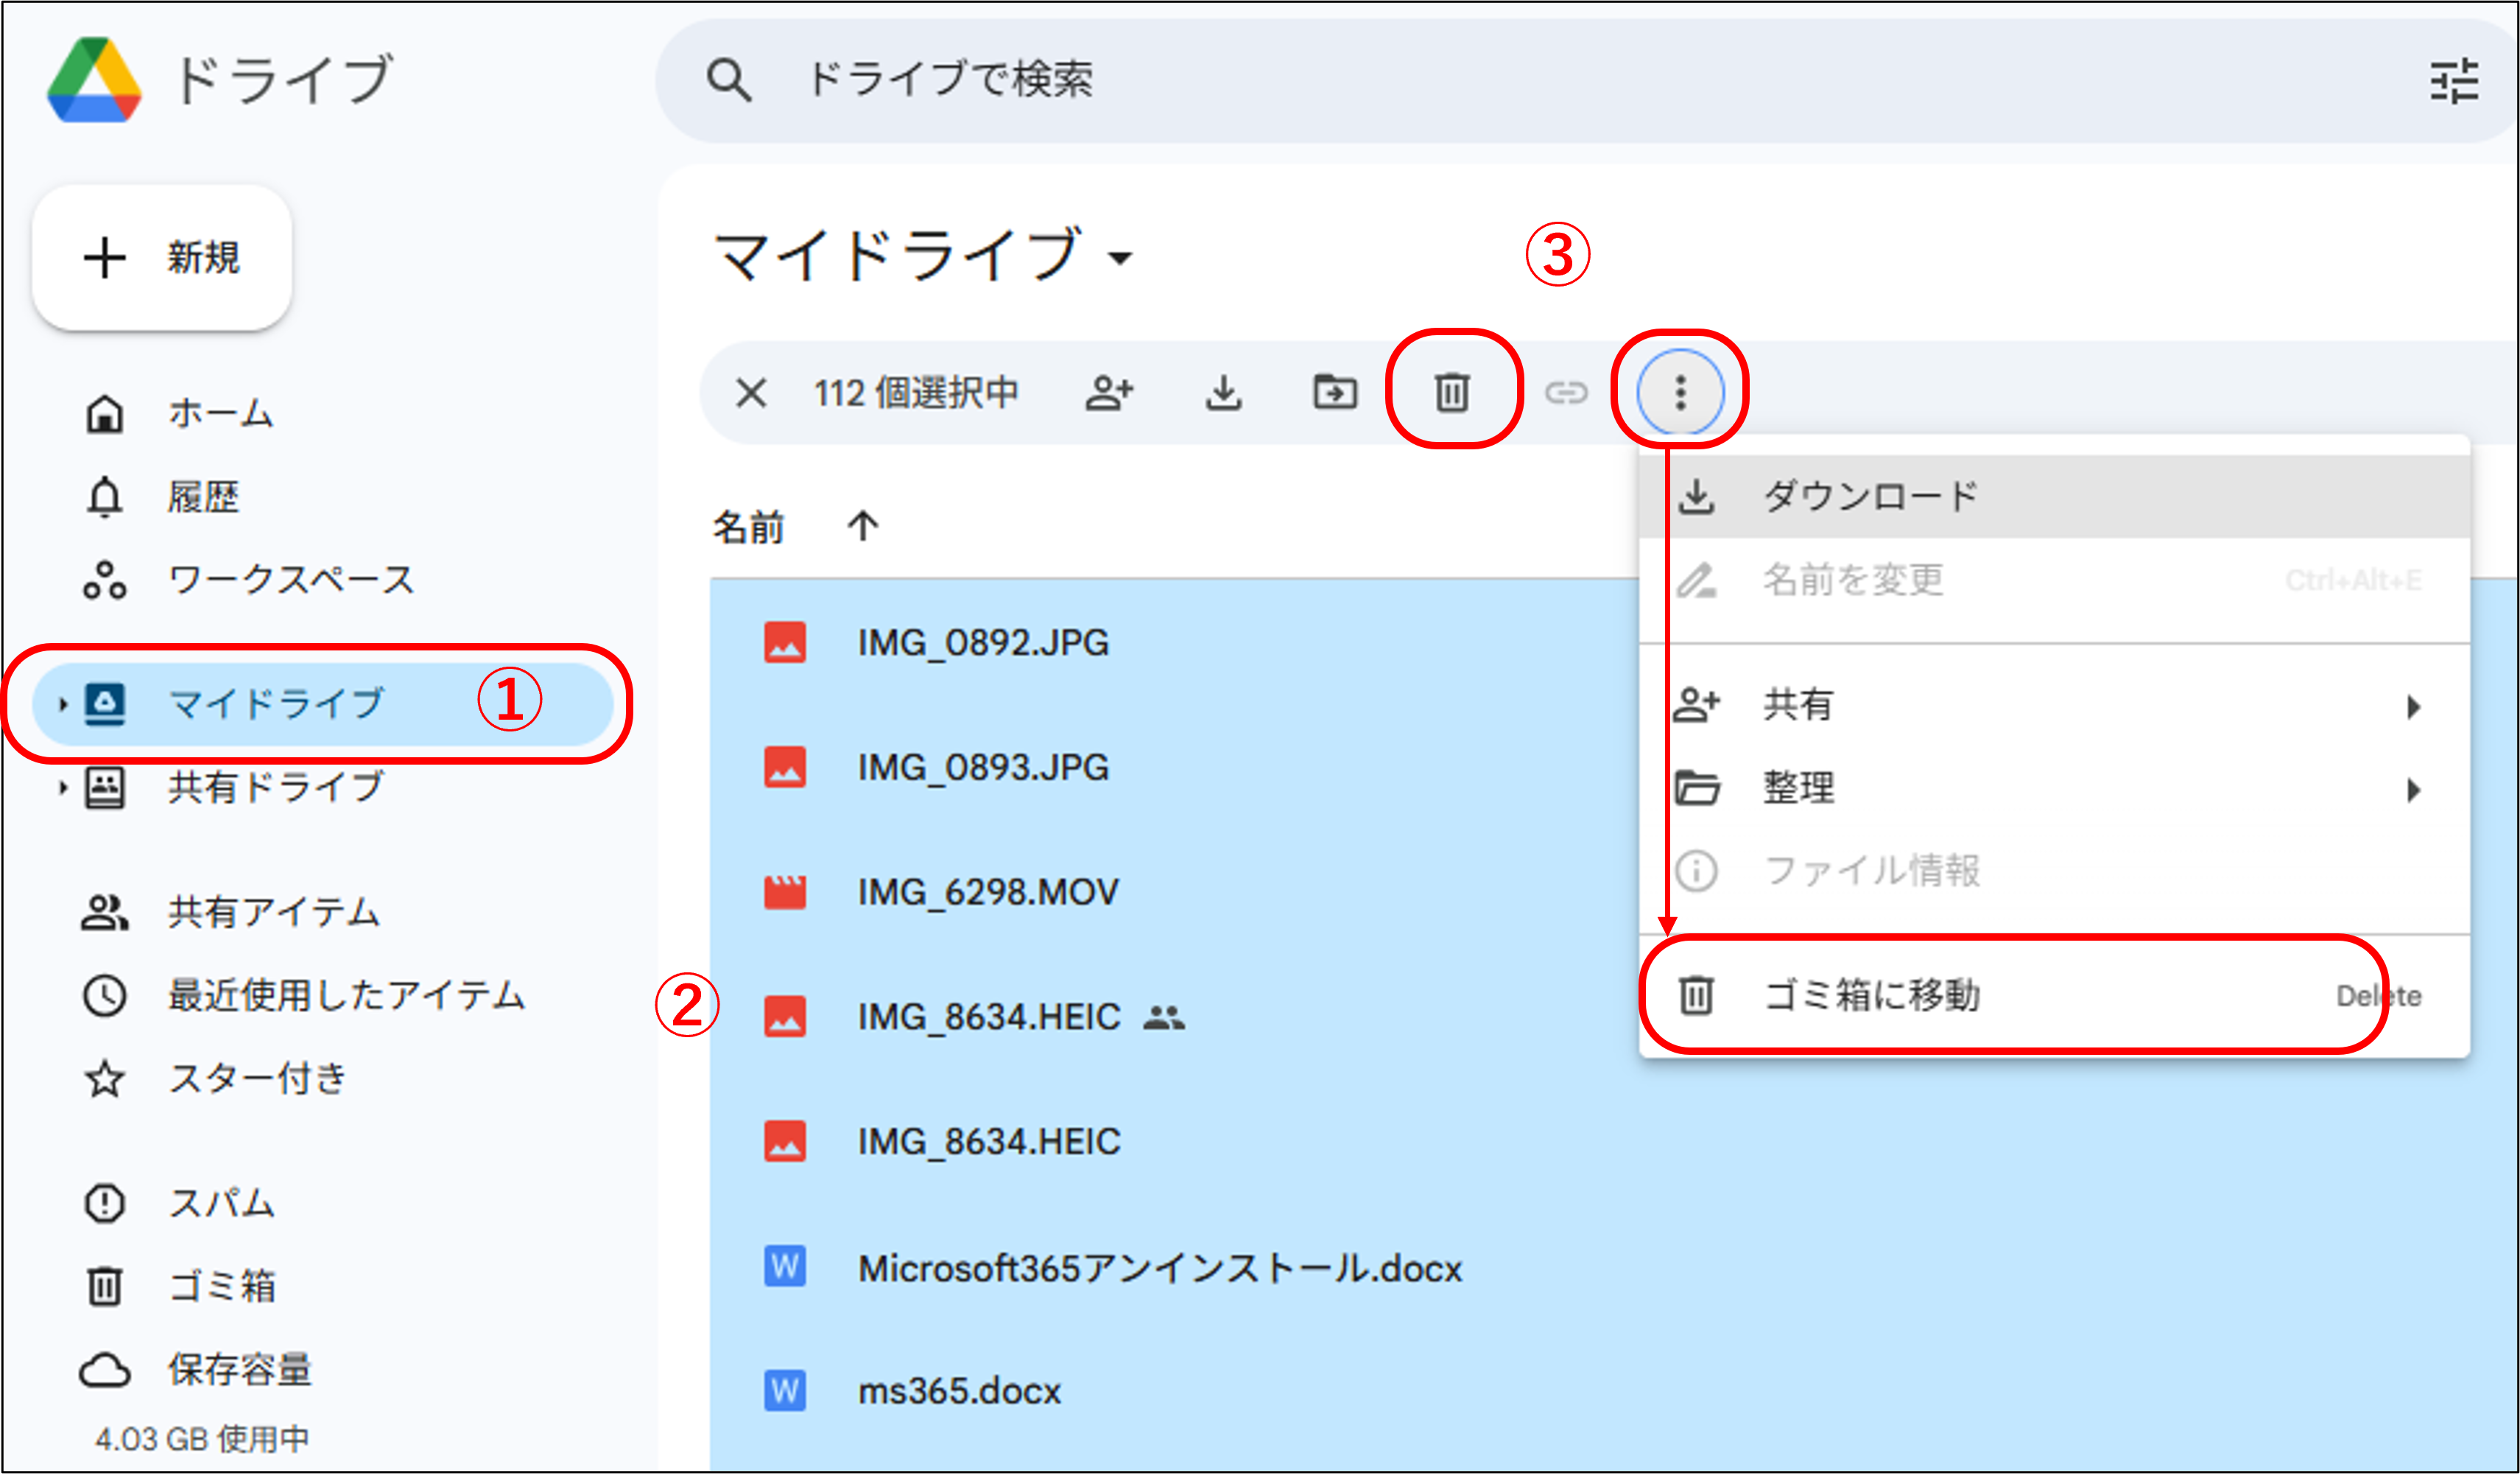
Task: Select マイドライブ in the sidebar
Action: click(x=322, y=704)
